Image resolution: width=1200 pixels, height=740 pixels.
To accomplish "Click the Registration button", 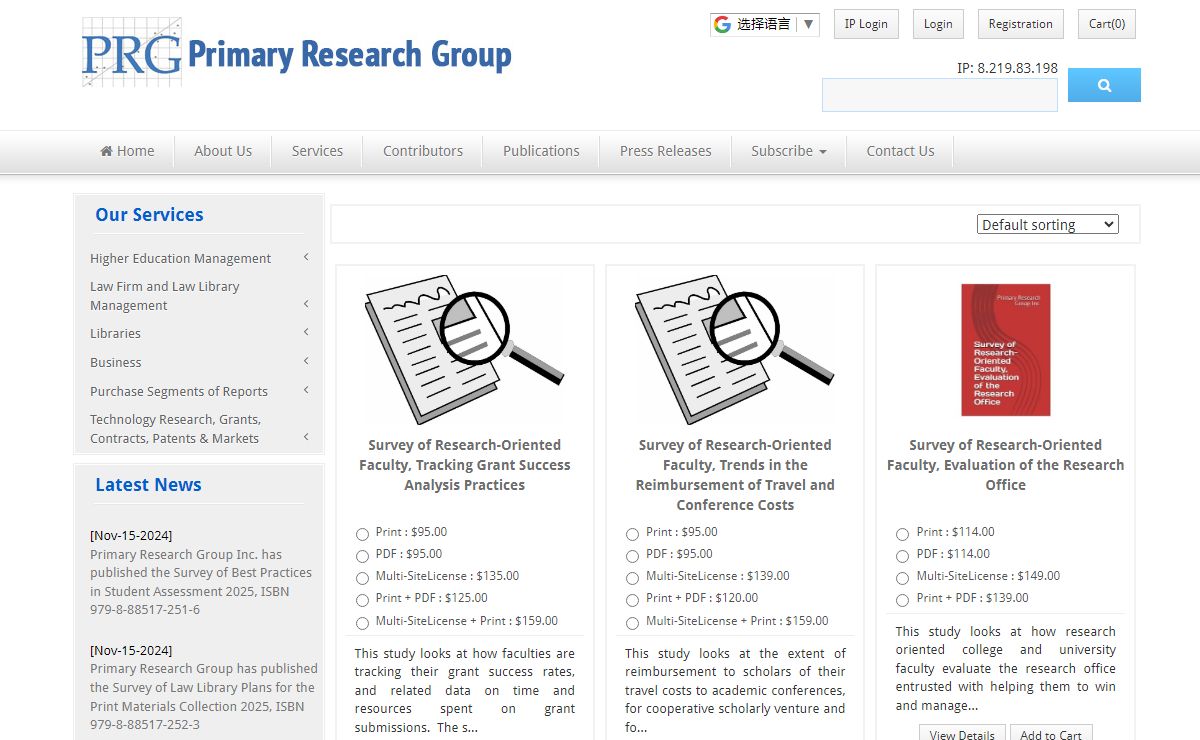I will pos(1020,24).
